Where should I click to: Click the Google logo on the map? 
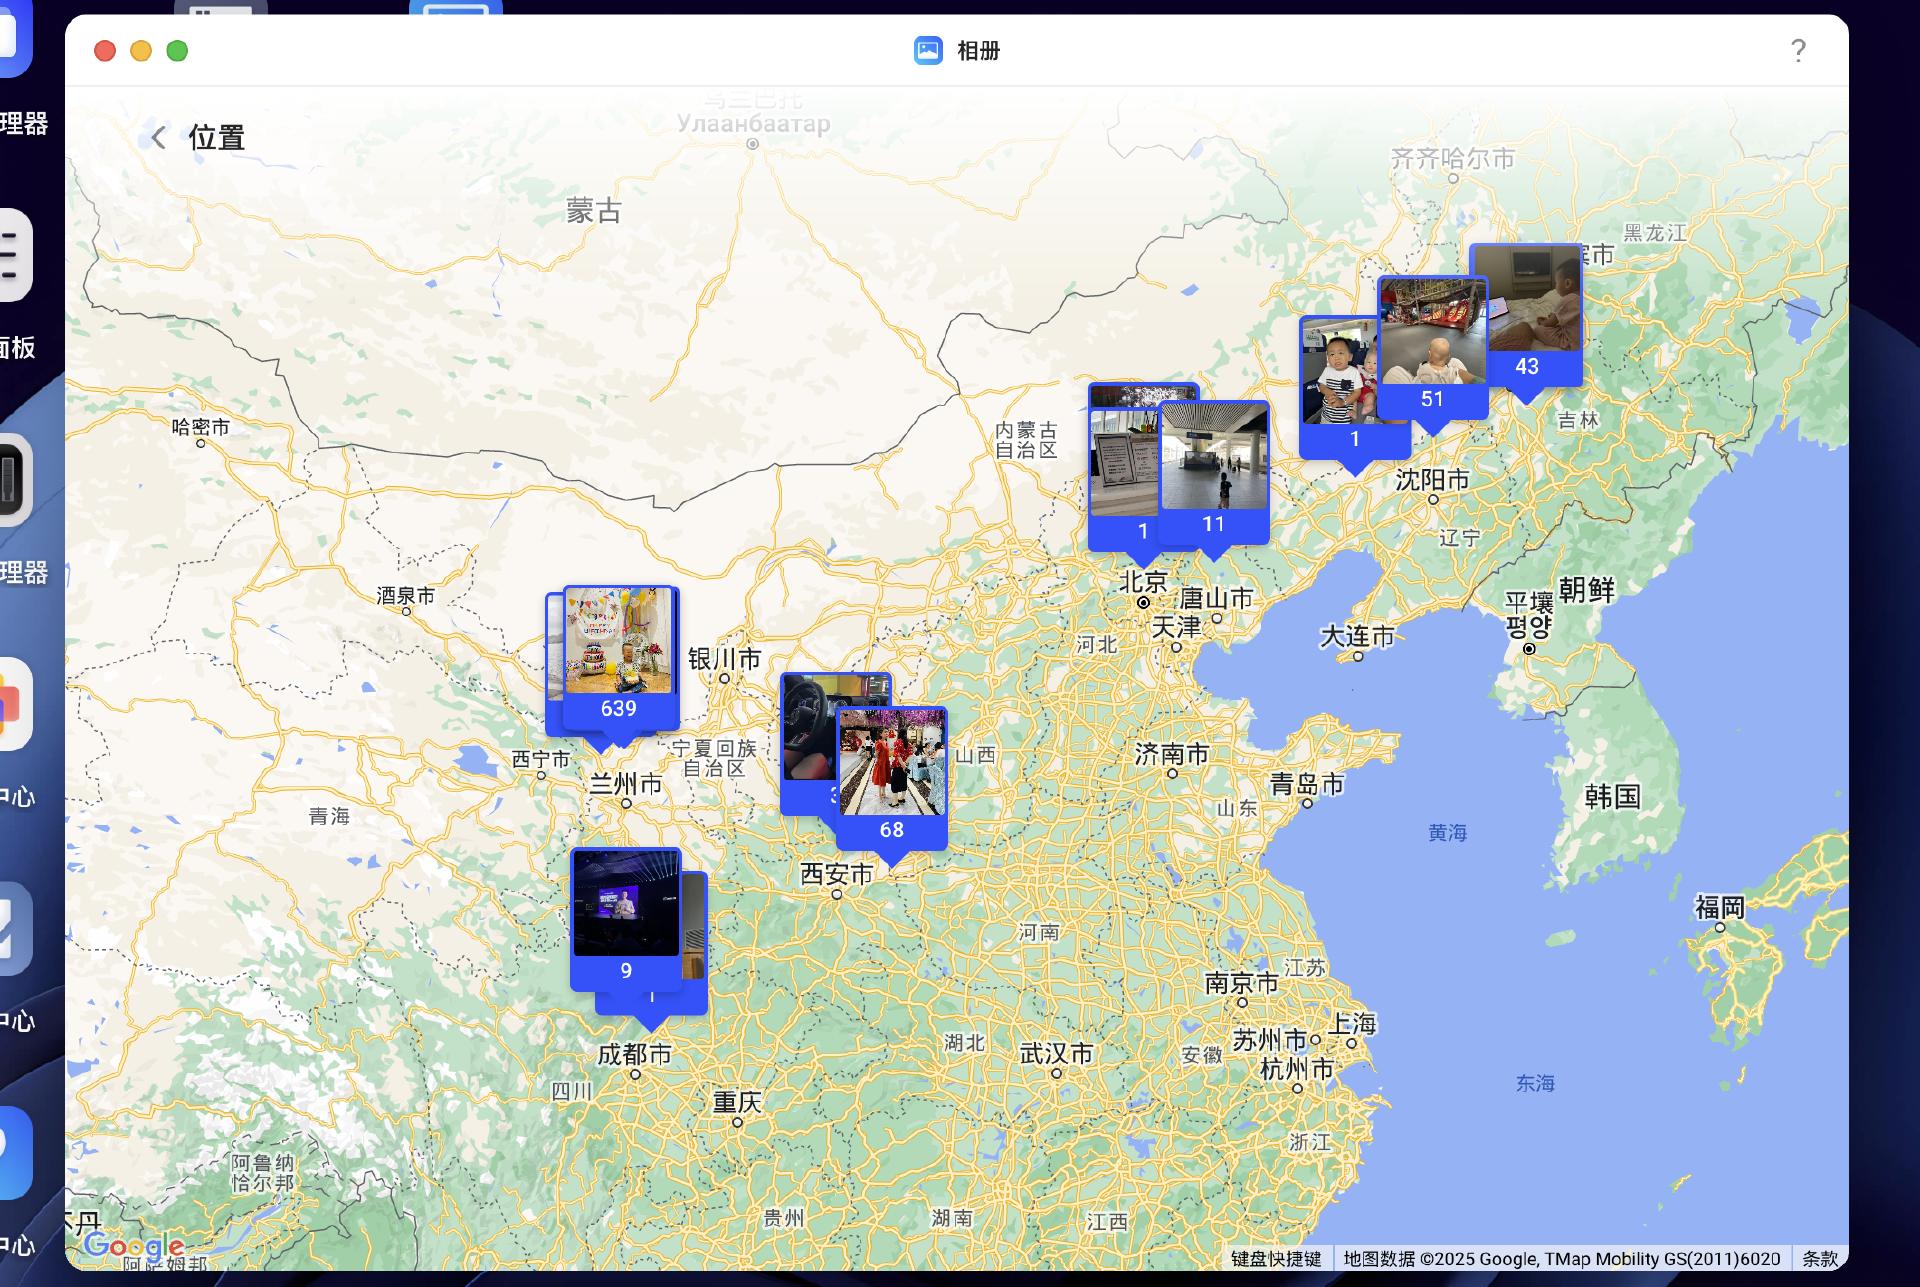tap(134, 1247)
